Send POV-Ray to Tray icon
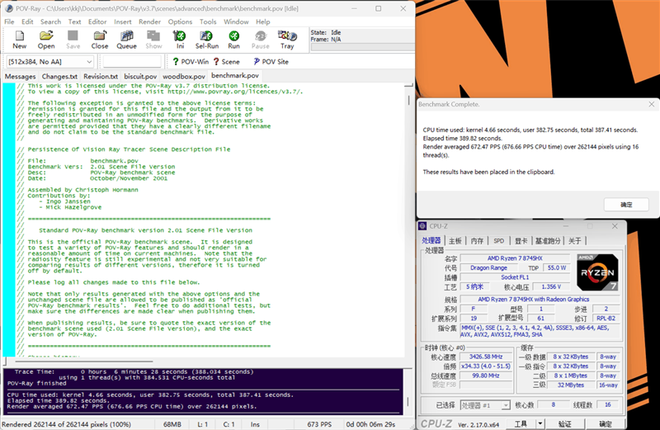Viewport: 660px width, 430px height. point(287,39)
